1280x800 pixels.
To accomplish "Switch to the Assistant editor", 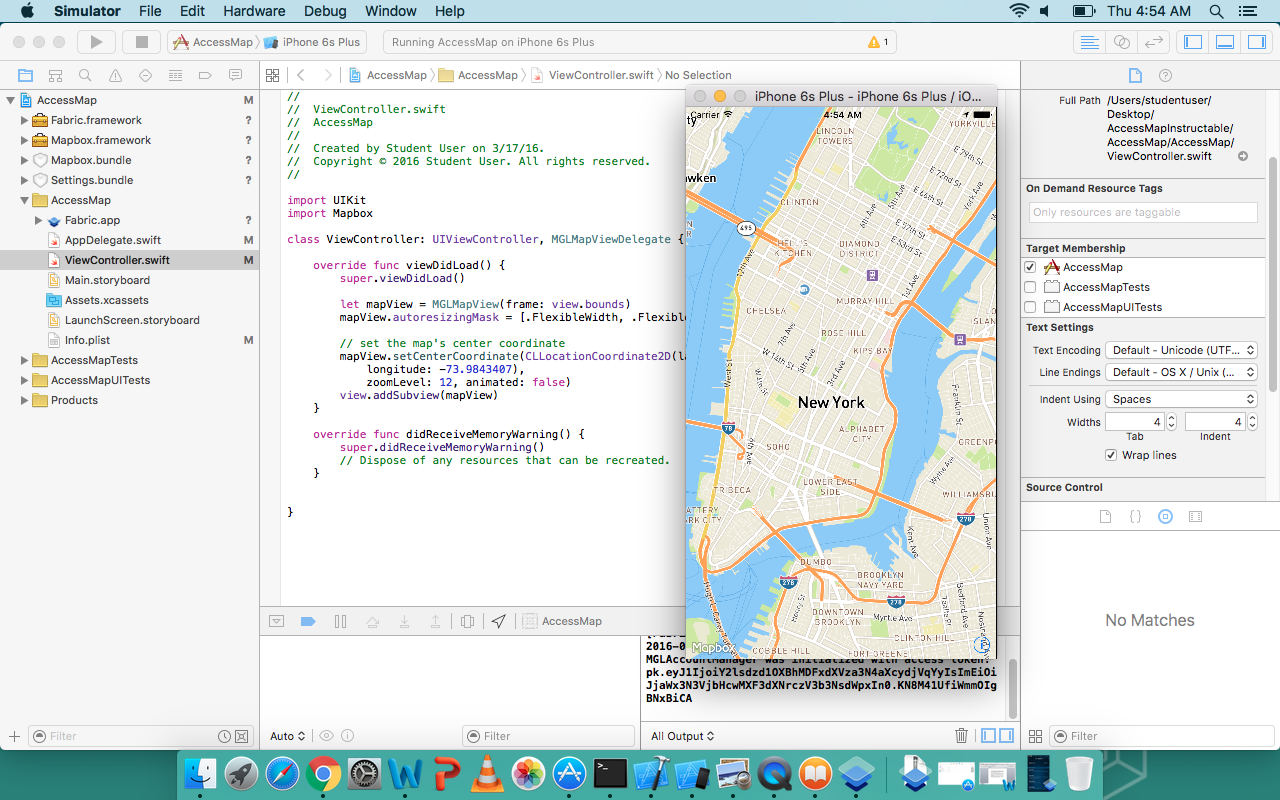I will 1121,42.
